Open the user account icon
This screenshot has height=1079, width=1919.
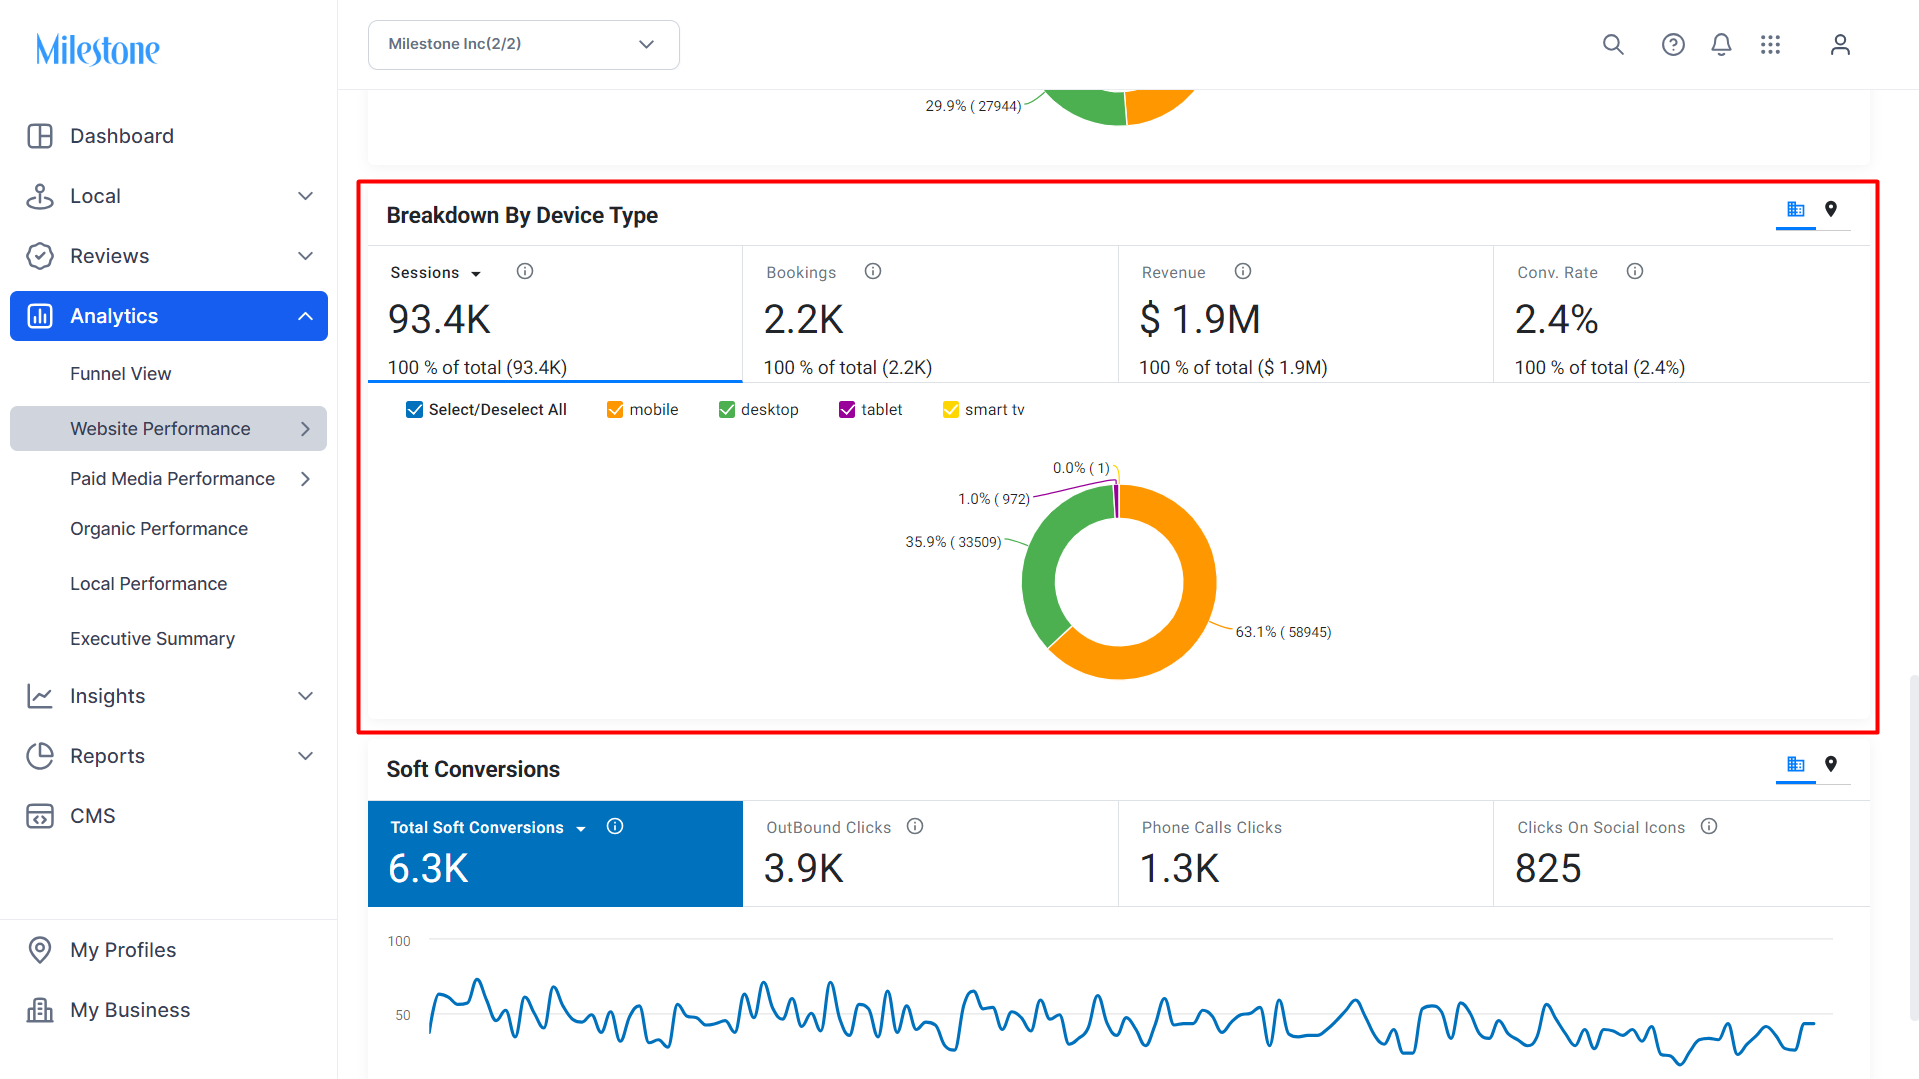click(x=1840, y=45)
